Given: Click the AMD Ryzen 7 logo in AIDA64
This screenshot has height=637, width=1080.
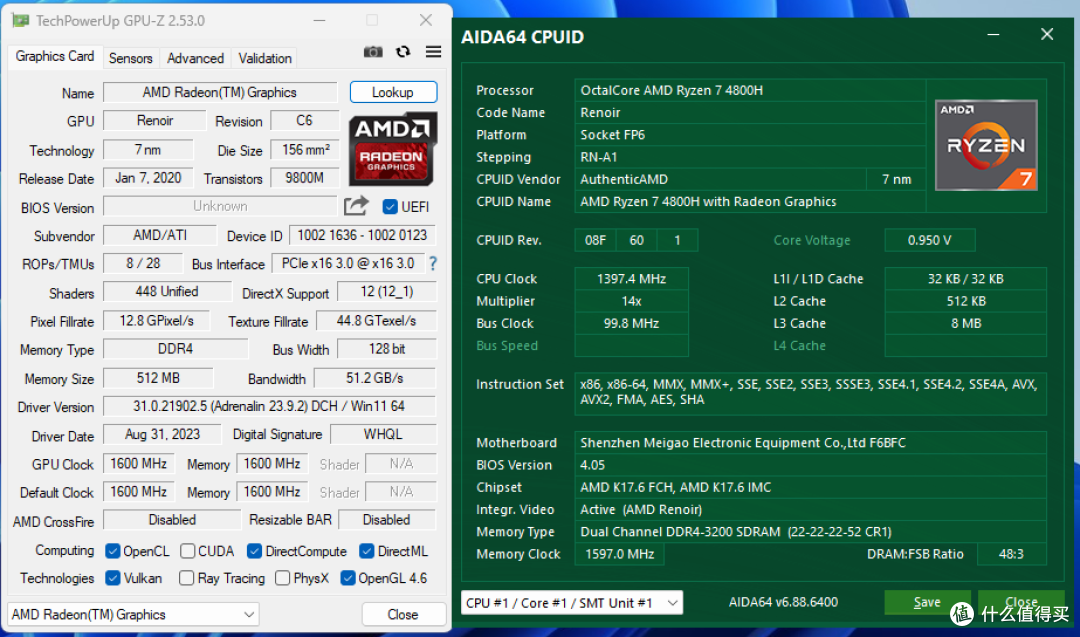Looking at the screenshot, I should [x=986, y=145].
